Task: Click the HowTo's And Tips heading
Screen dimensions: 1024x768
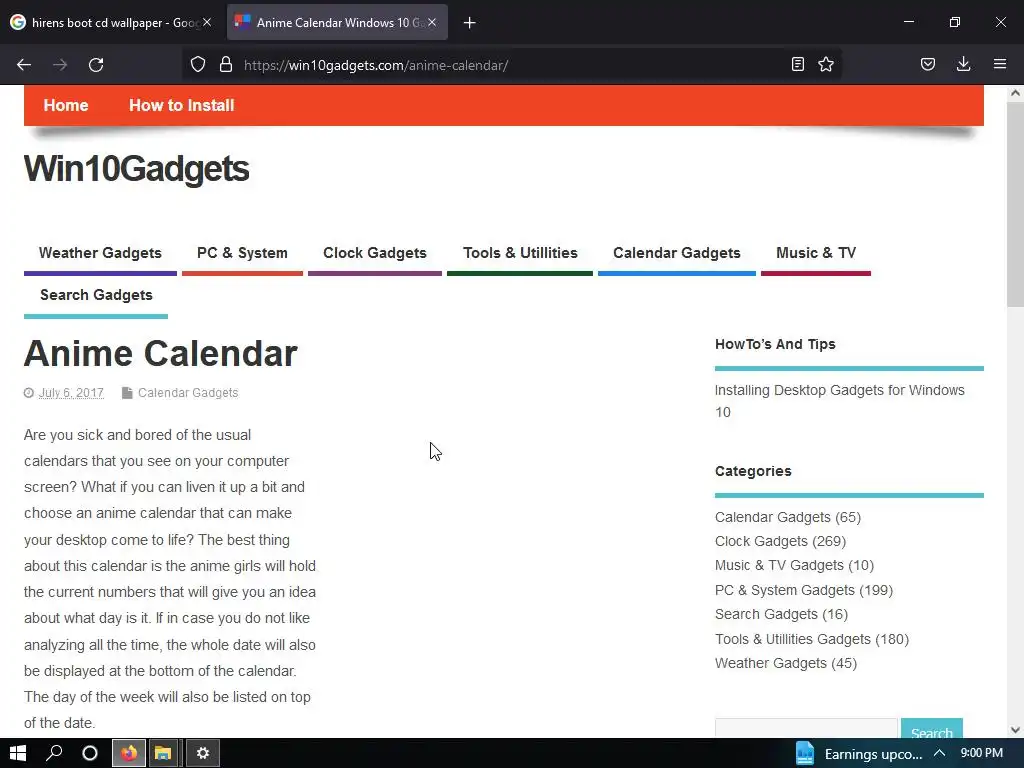Action: pos(775,344)
